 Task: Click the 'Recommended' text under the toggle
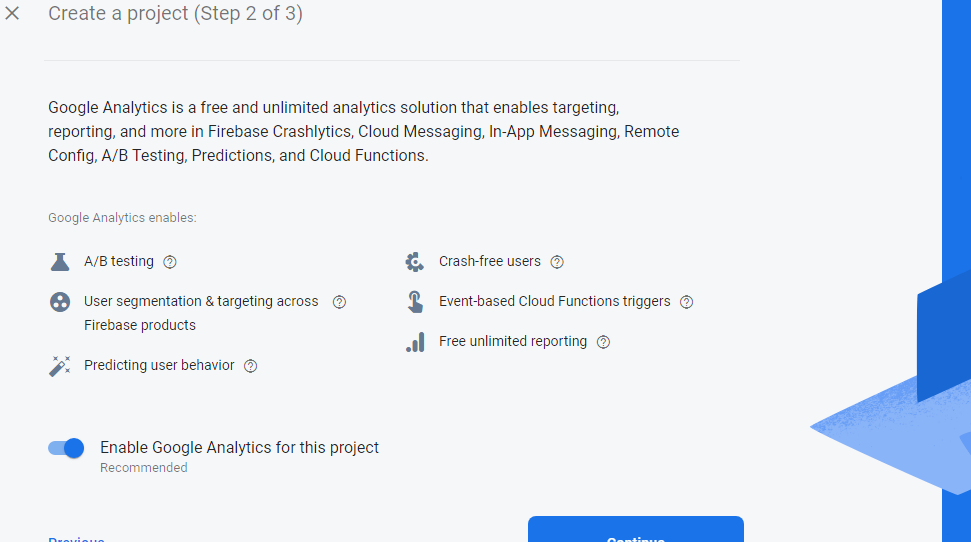(x=144, y=468)
